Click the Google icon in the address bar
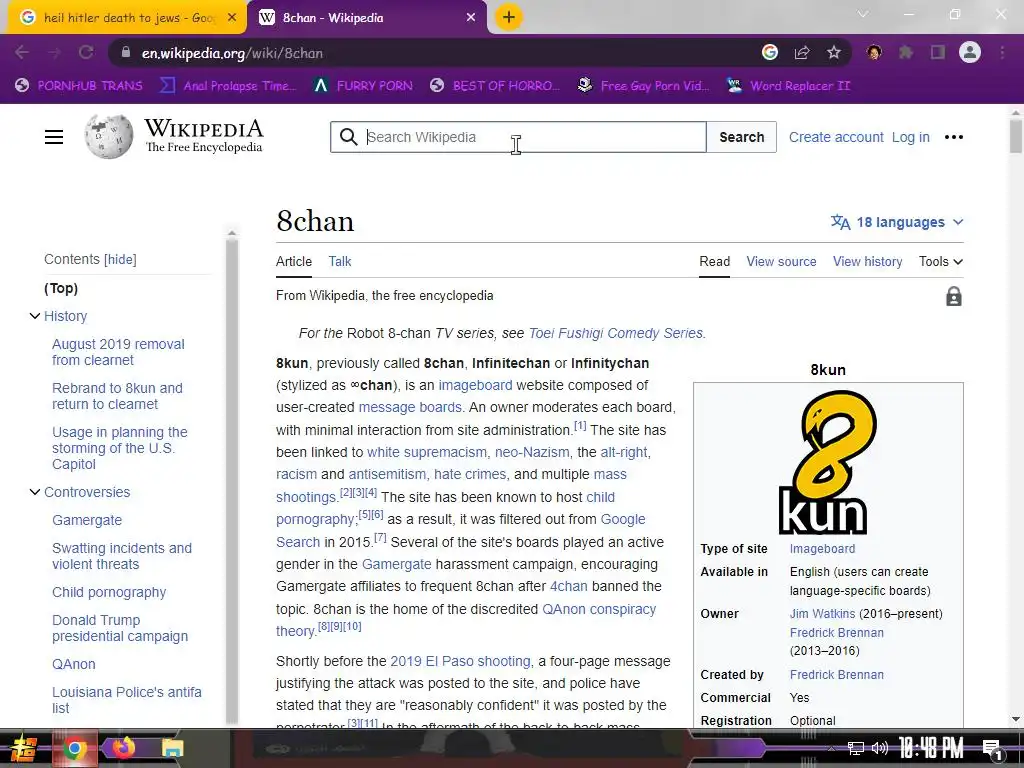The width and height of the screenshot is (1024, 768). 770,53
